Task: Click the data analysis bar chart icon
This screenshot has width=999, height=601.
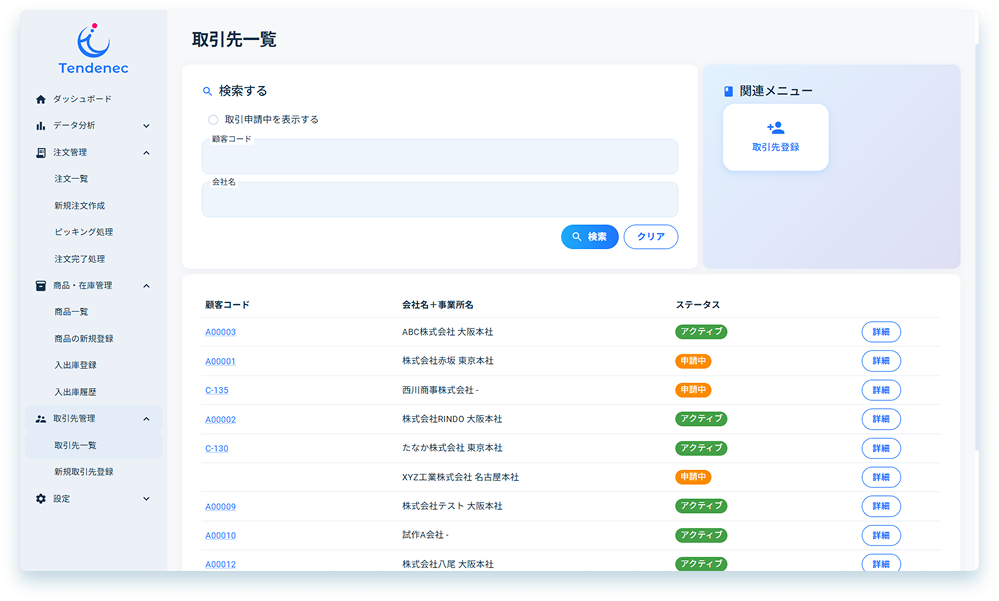Action: coord(41,126)
